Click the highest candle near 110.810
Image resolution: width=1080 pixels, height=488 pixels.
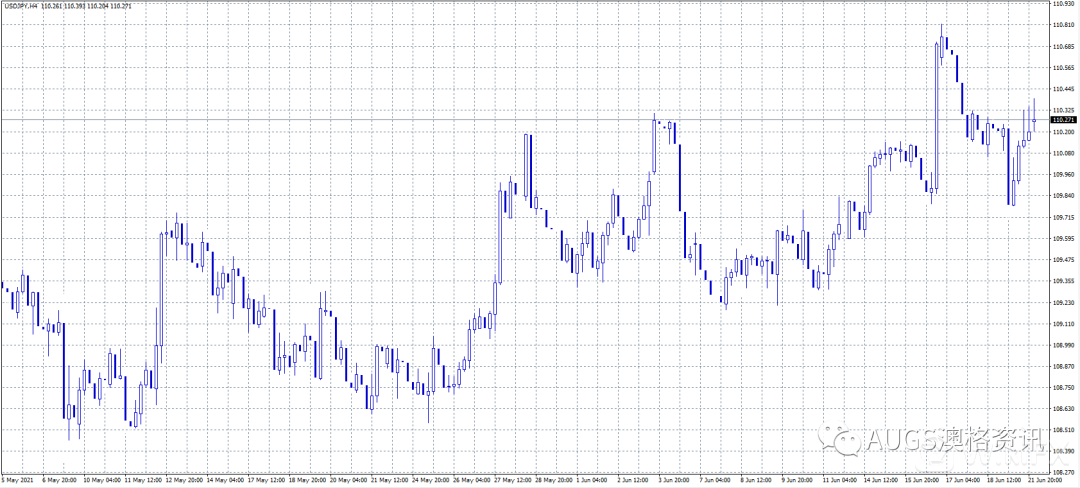coord(941,45)
